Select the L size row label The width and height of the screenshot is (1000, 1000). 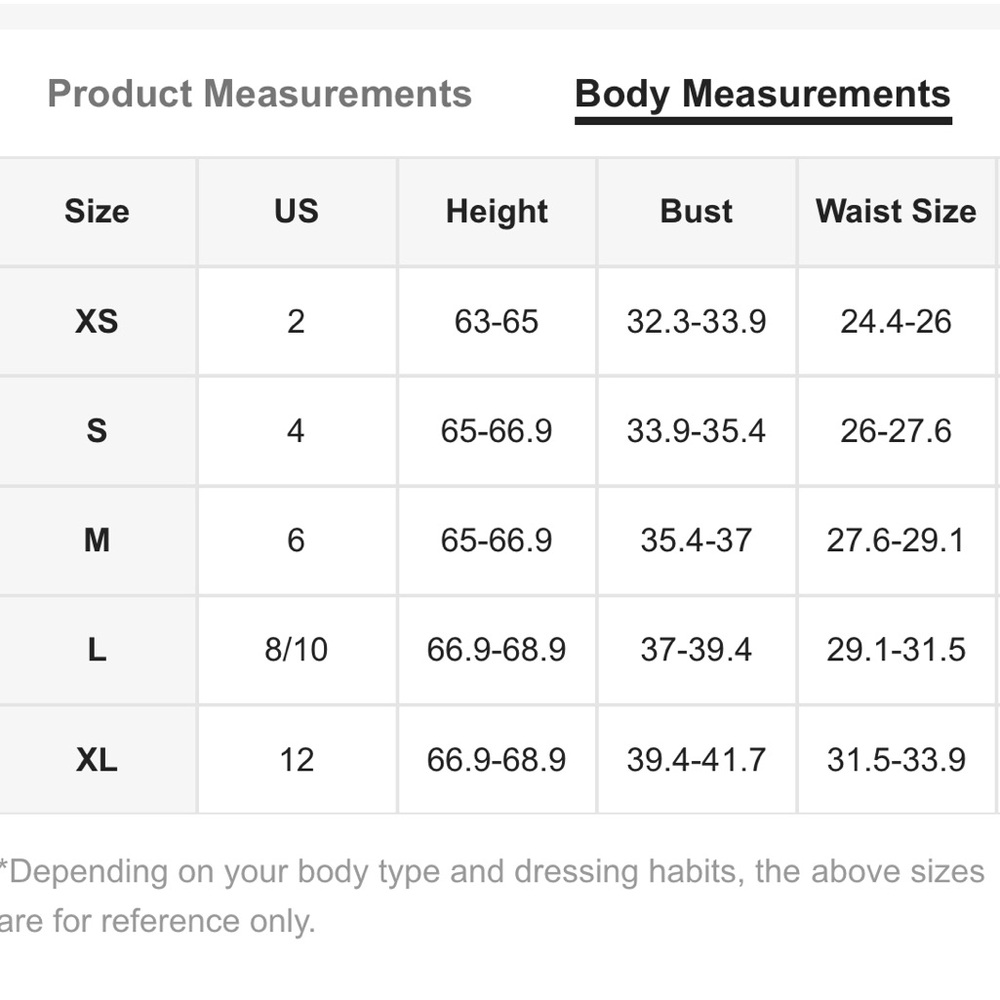tap(97, 650)
